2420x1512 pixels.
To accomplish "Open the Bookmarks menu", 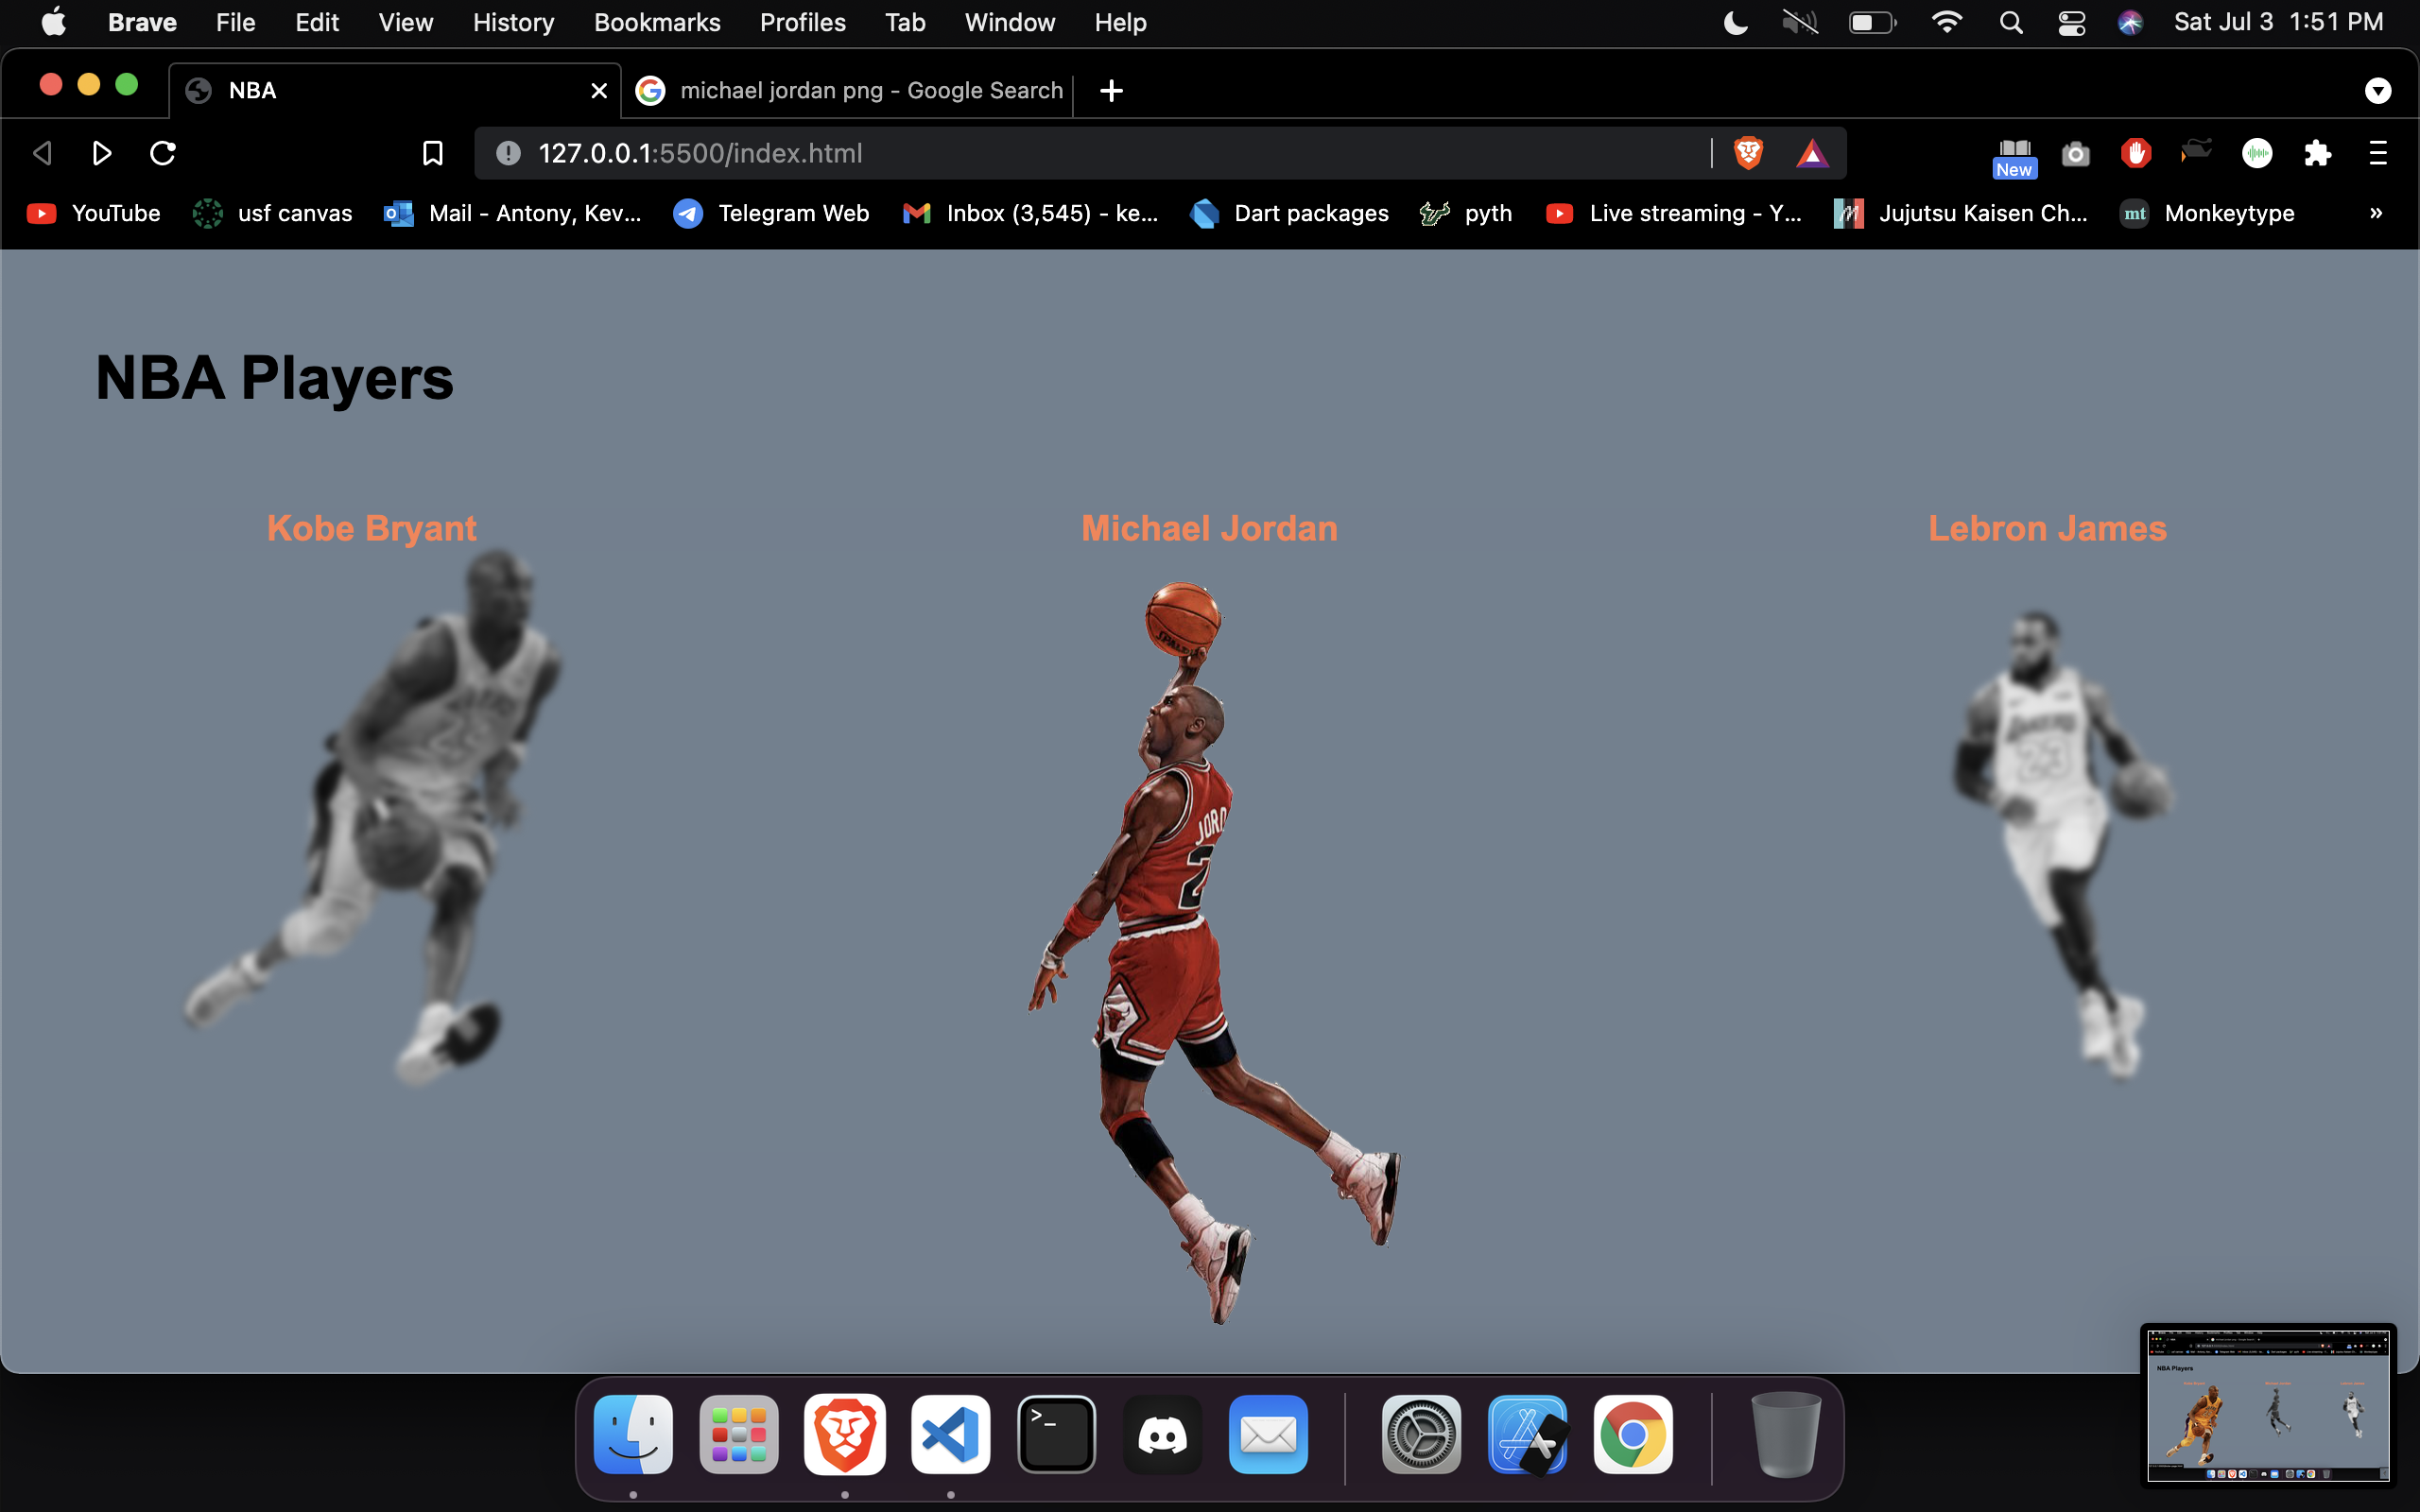I will pyautogui.click(x=656, y=22).
